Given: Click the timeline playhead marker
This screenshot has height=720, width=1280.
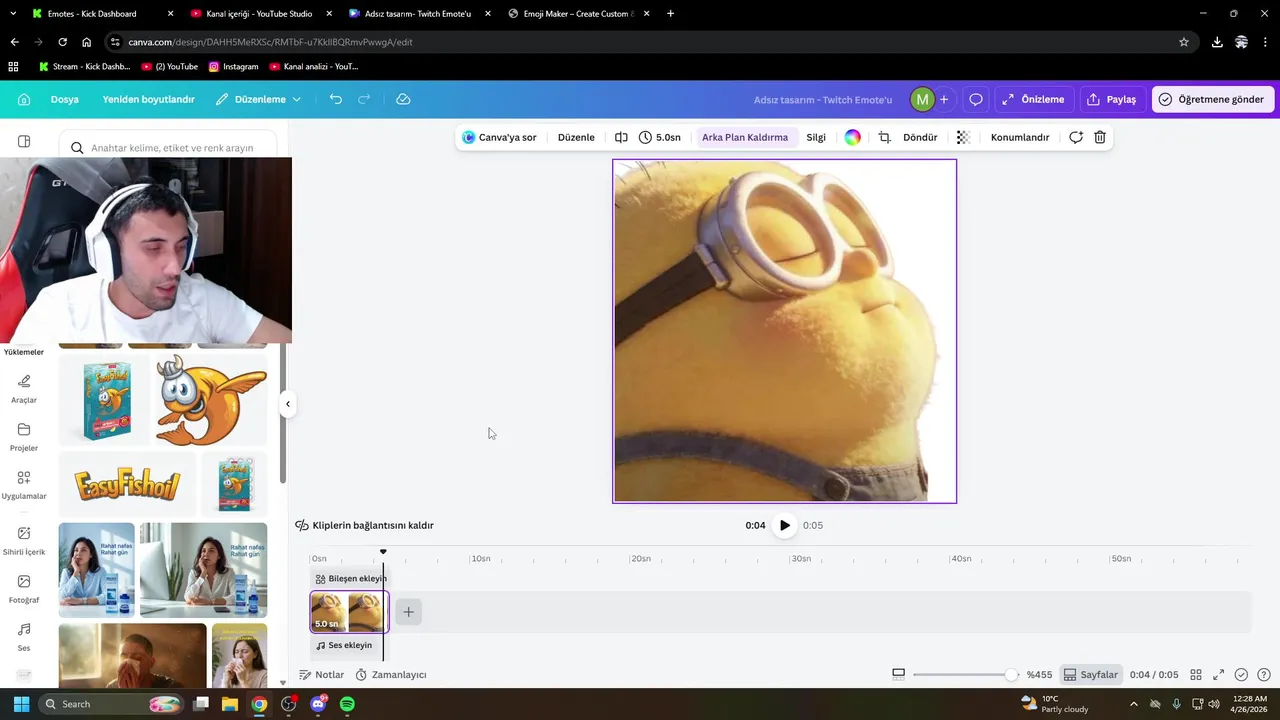Looking at the screenshot, I should click(x=383, y=552).
